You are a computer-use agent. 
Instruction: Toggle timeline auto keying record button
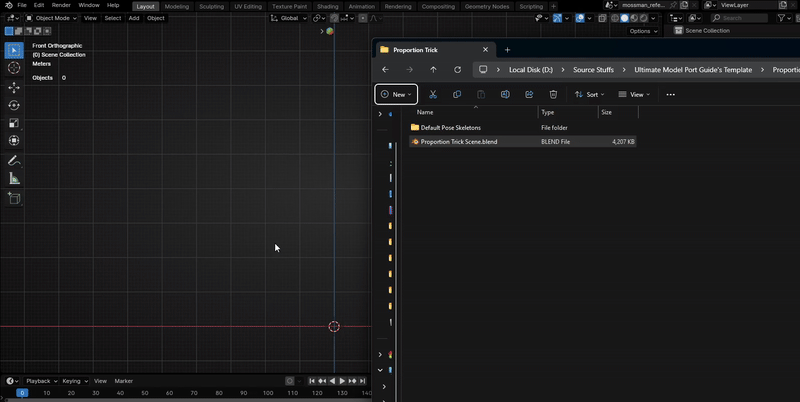290,381
